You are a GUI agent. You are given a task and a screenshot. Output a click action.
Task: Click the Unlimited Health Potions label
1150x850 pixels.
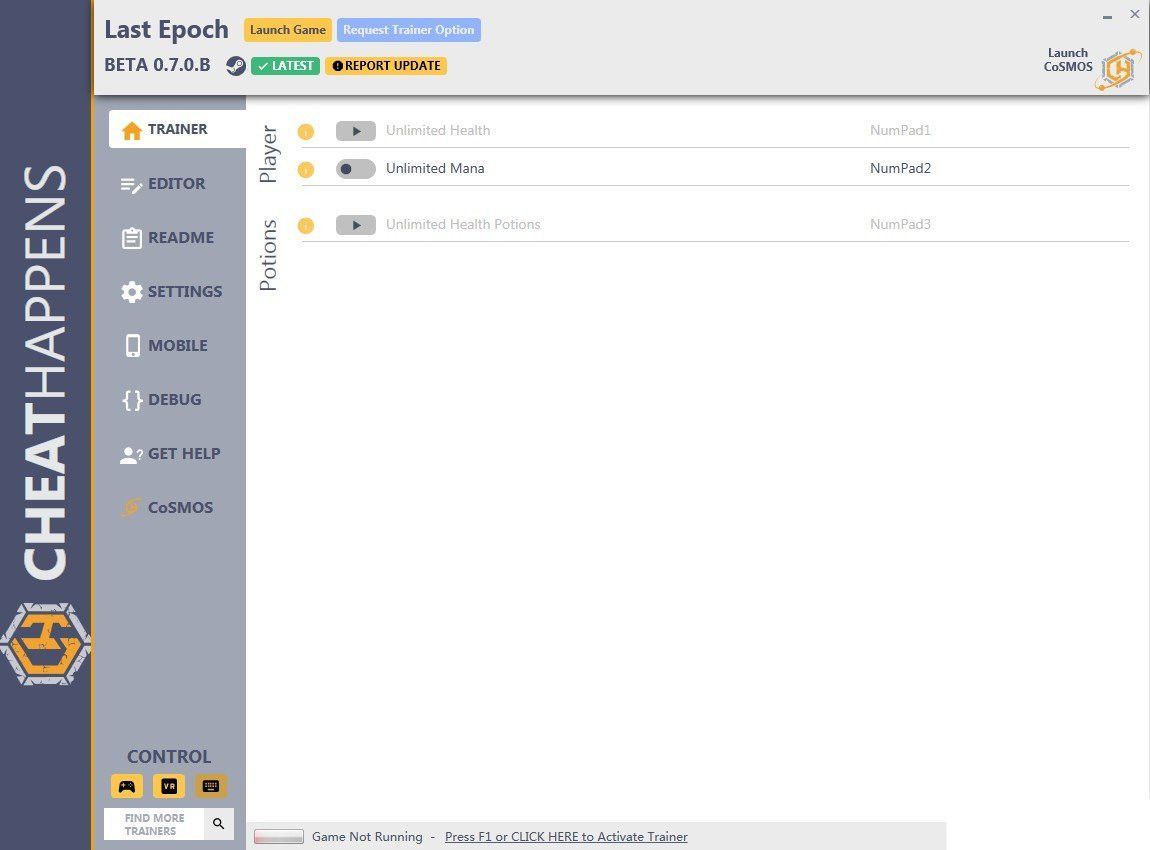point(463,224)
